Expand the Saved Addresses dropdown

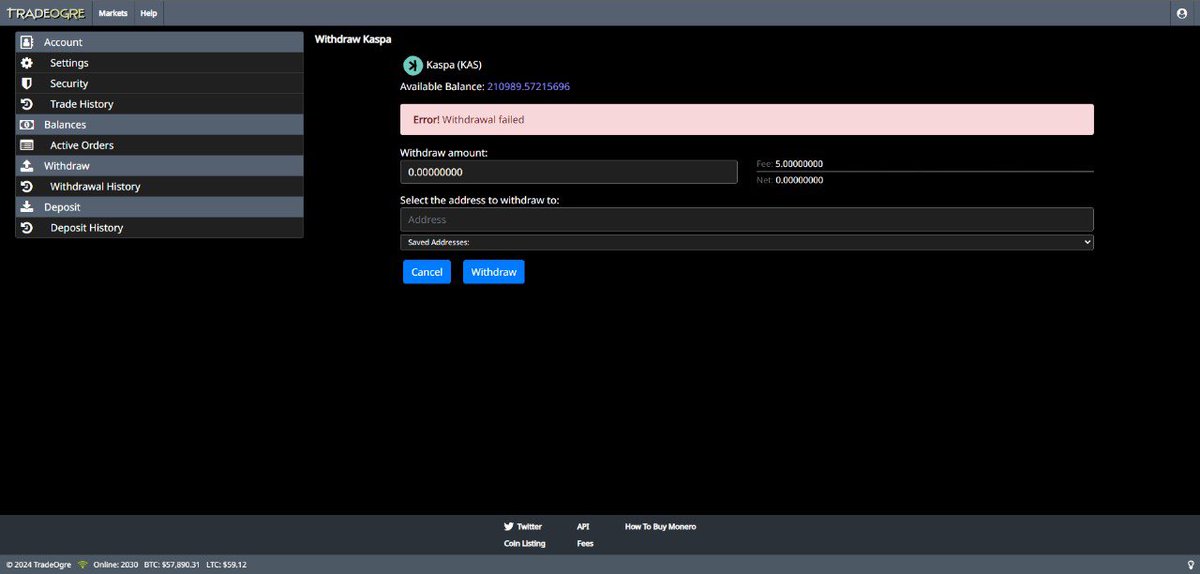tap(747, 242)
